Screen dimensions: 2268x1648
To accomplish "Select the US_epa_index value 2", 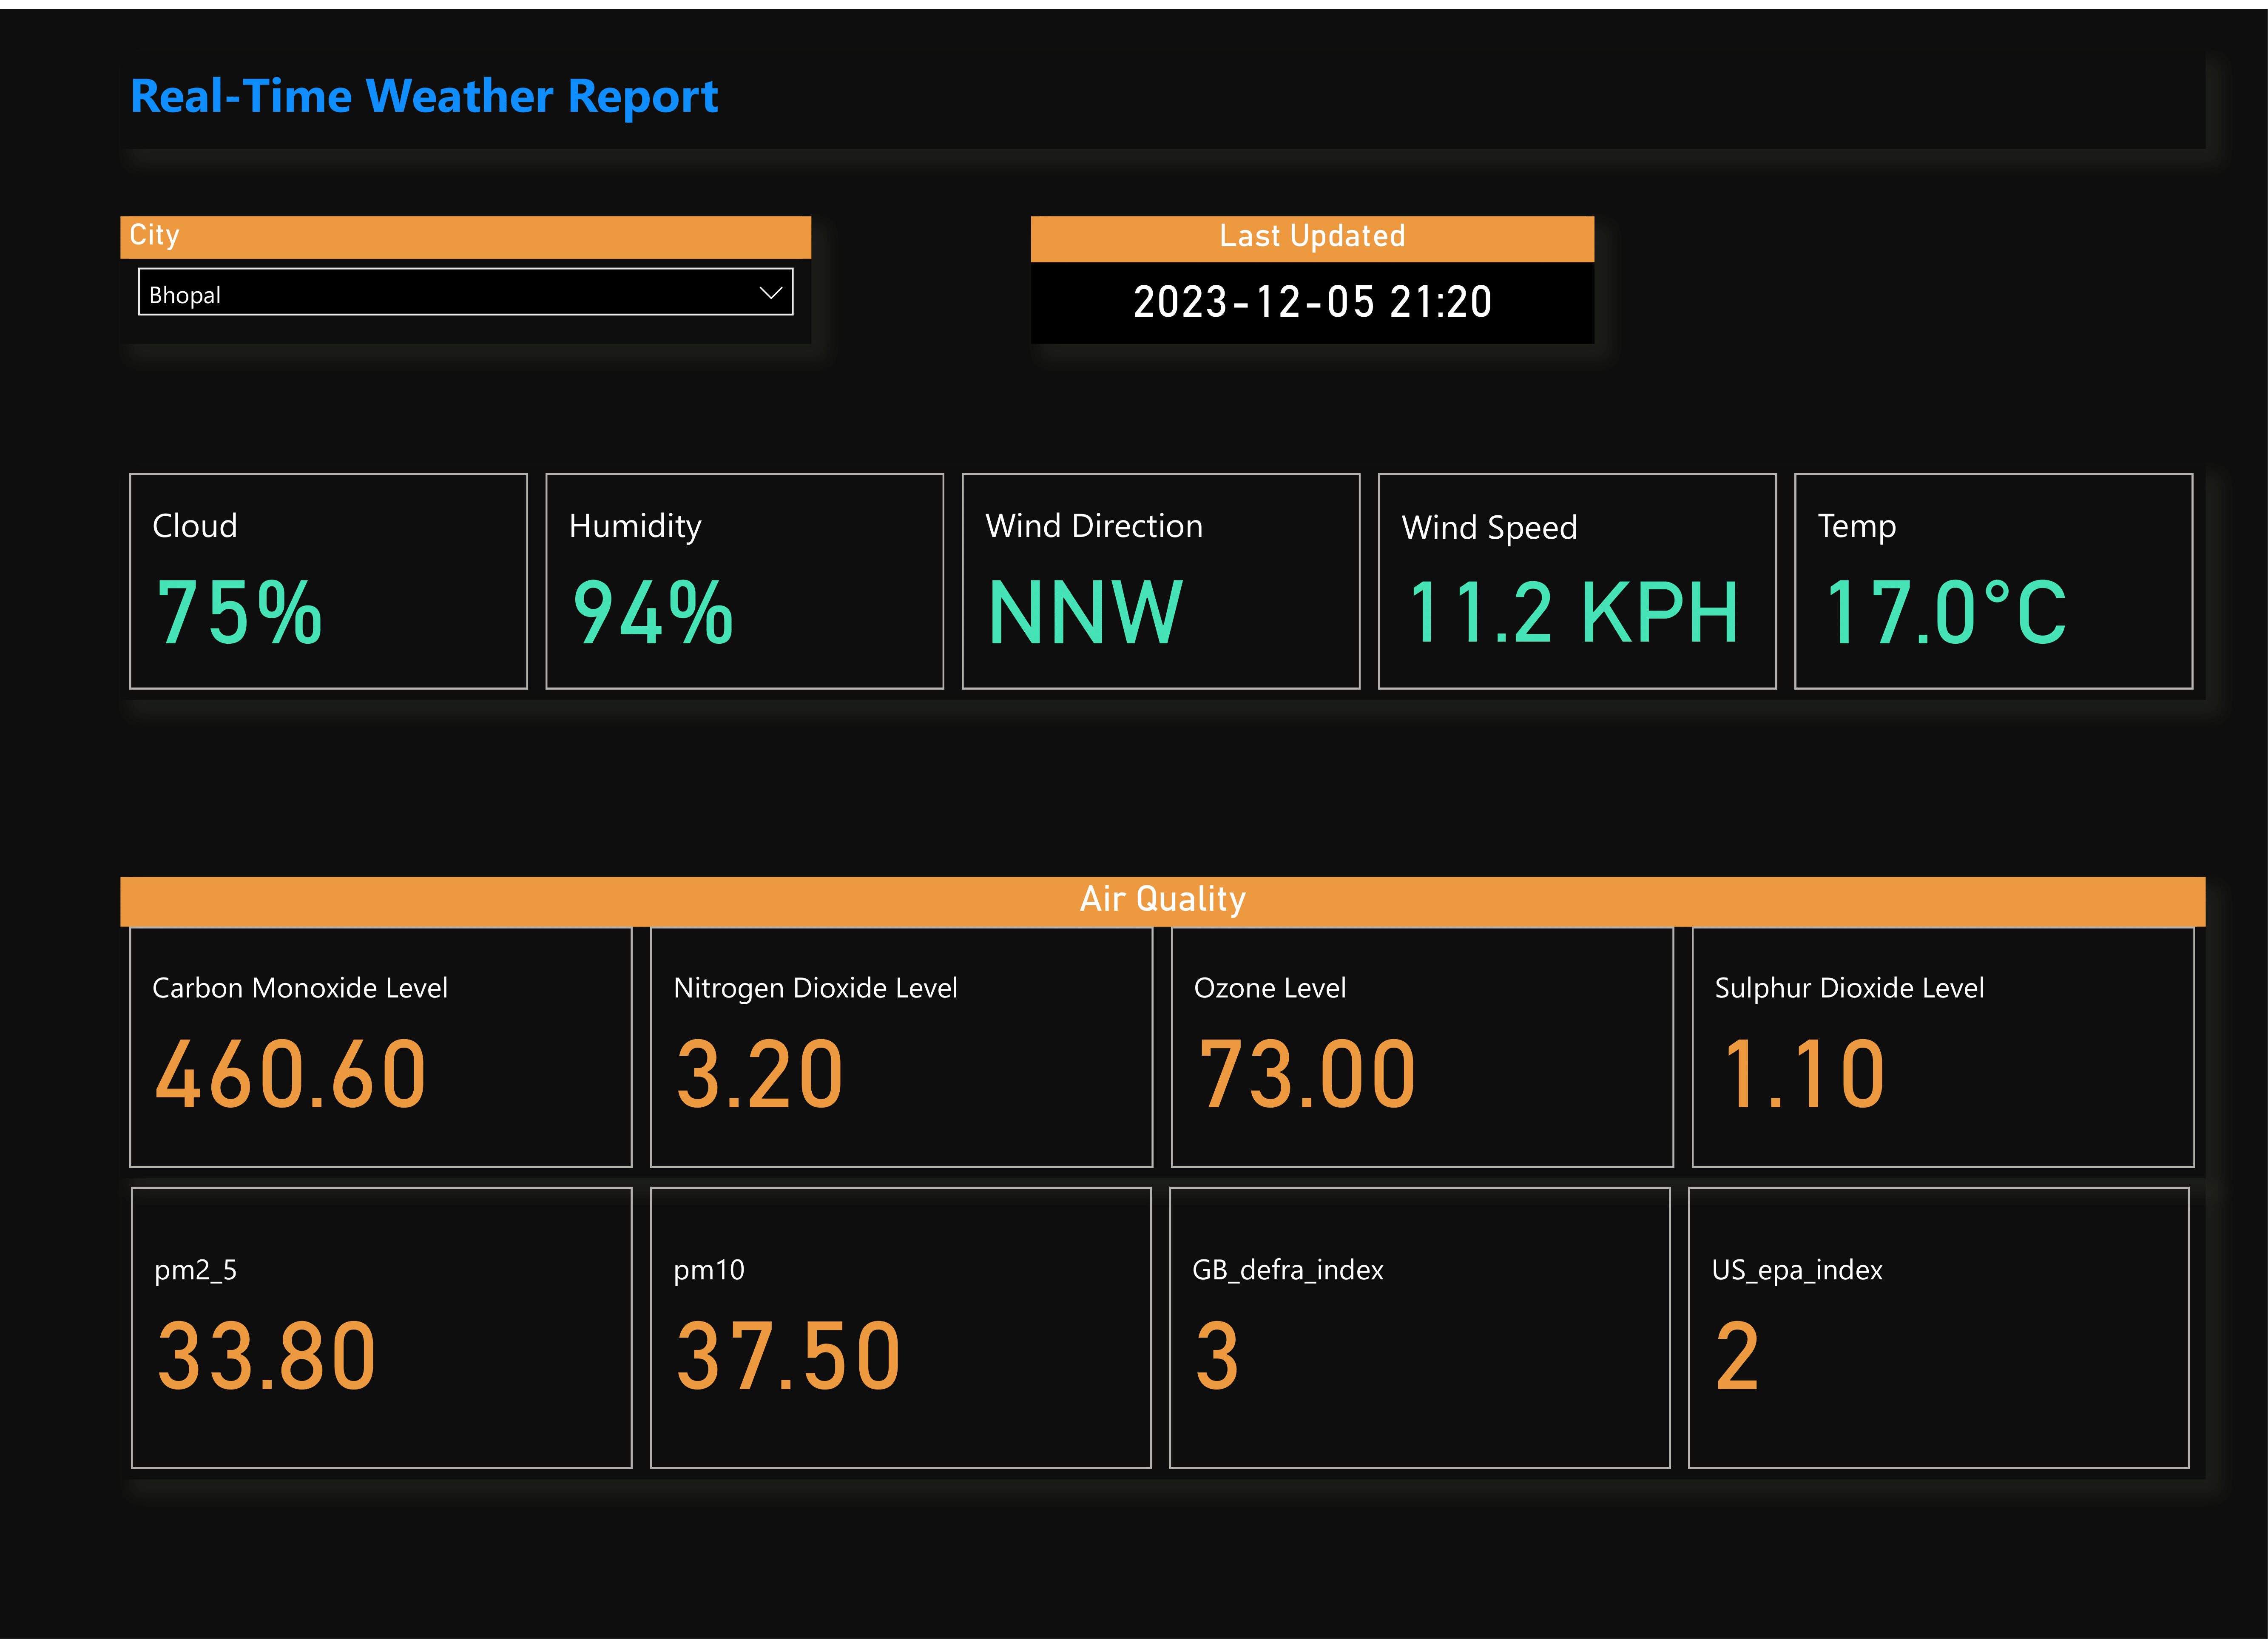I will 1737,1356.
